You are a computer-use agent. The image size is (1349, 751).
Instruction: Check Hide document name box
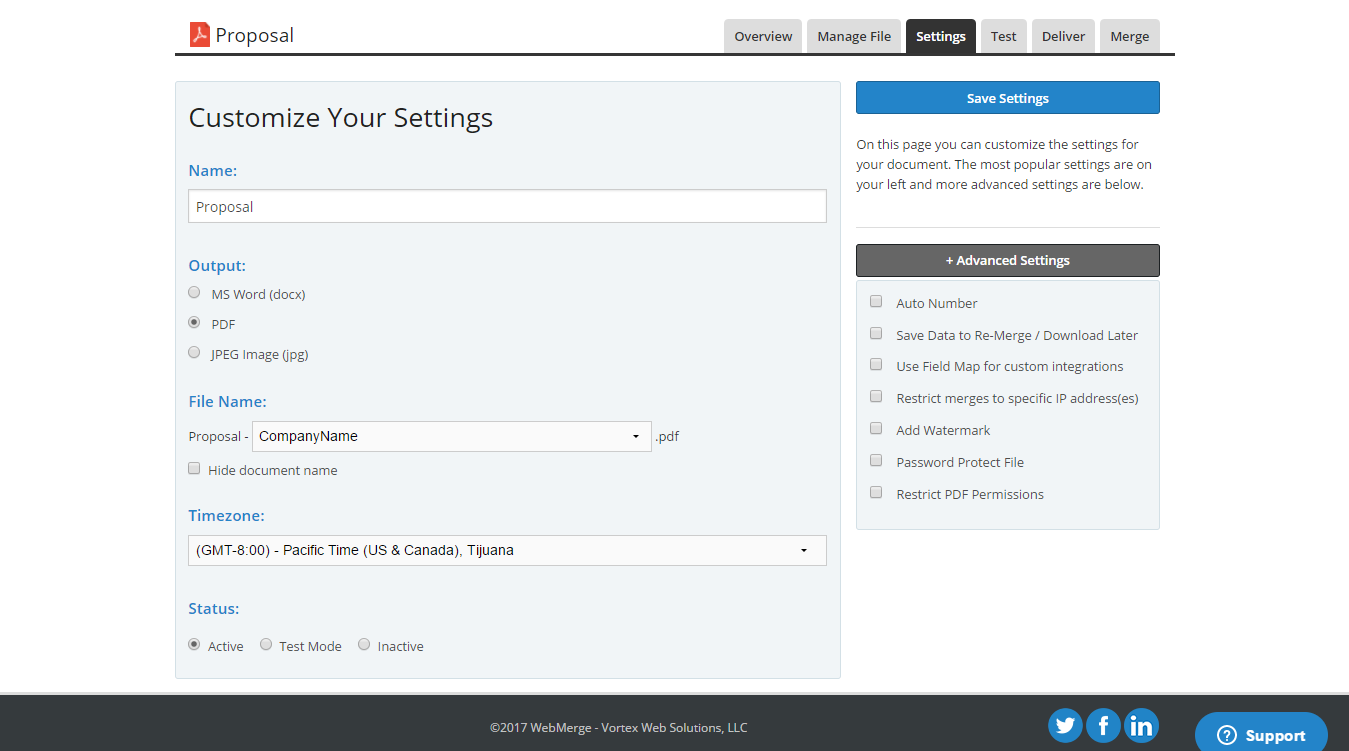[x=194, y=468]
